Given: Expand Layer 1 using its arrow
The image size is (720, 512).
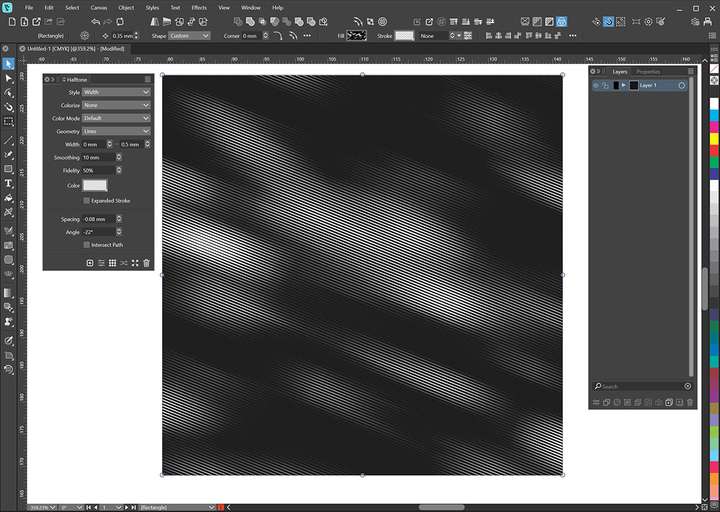Looking at the screenshot, I should 624,86.
